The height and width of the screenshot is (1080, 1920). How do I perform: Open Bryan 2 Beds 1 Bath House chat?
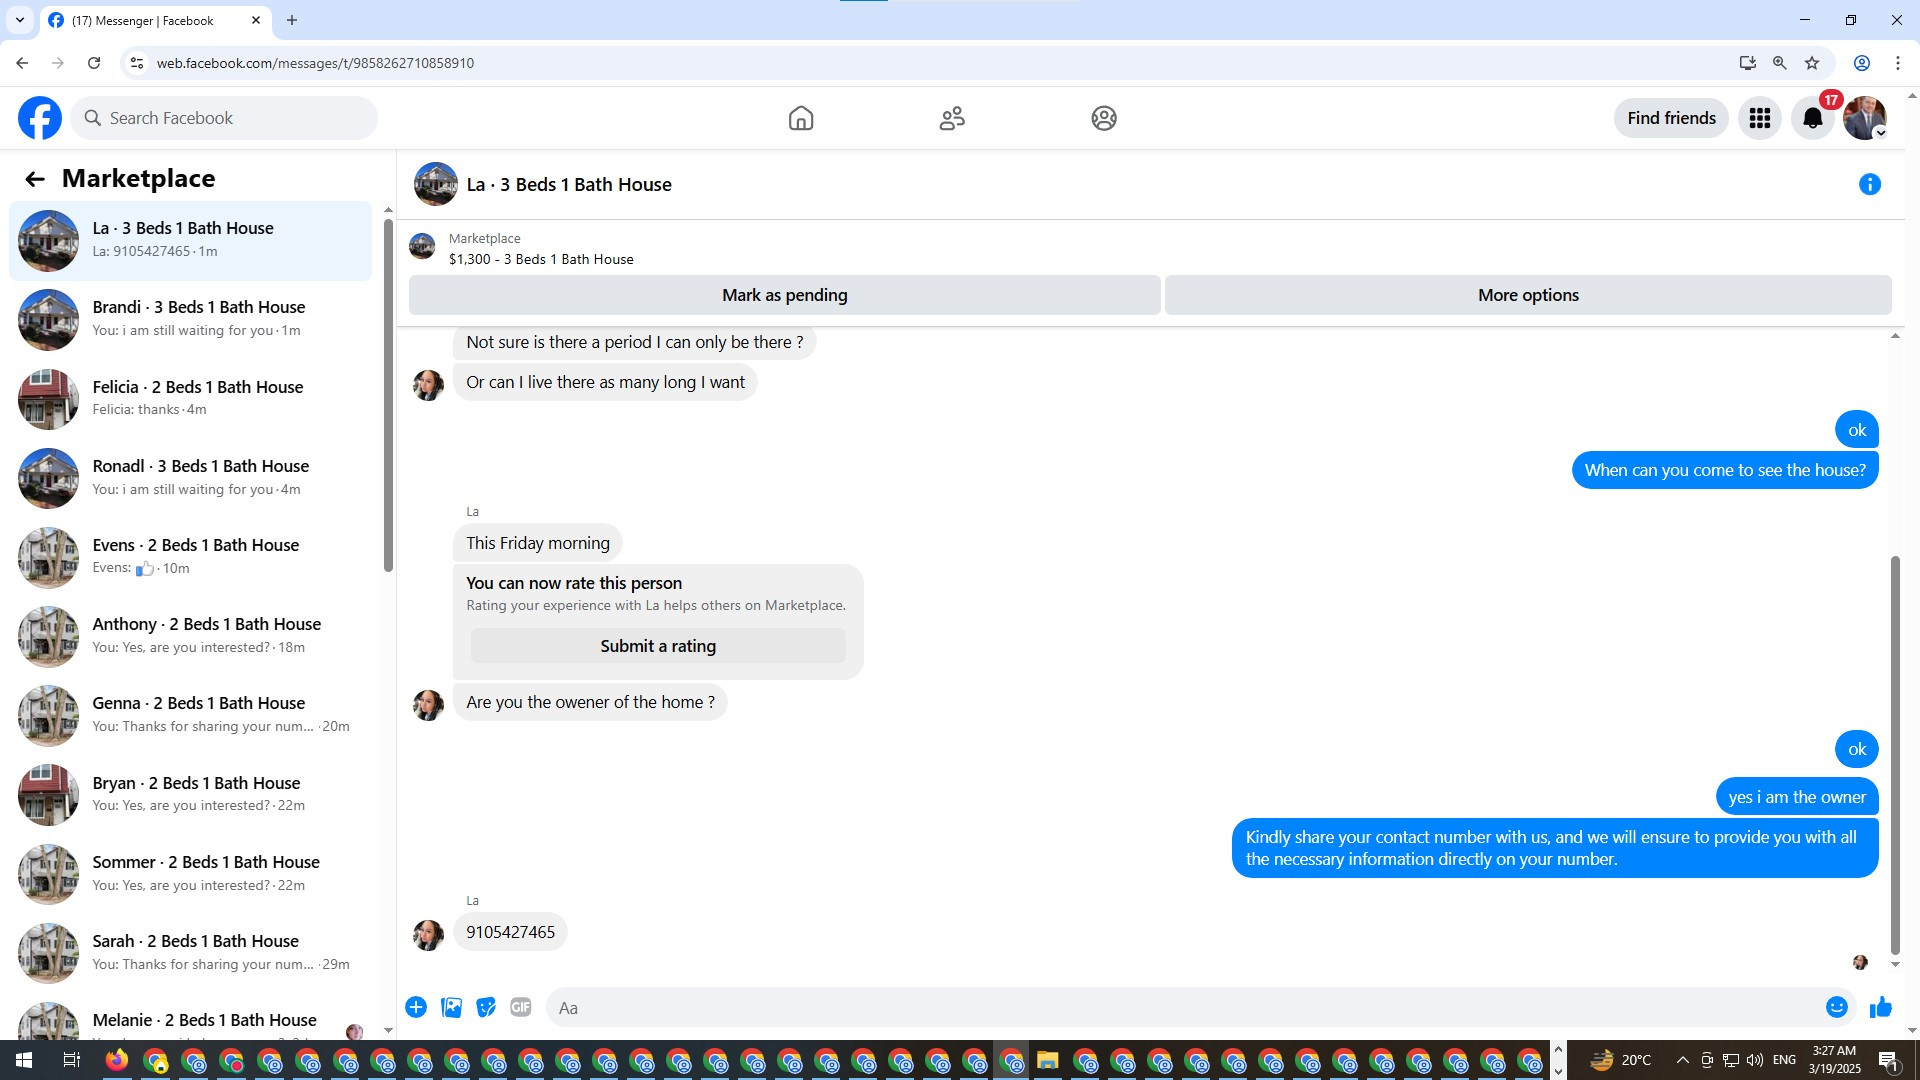(190, 795)
